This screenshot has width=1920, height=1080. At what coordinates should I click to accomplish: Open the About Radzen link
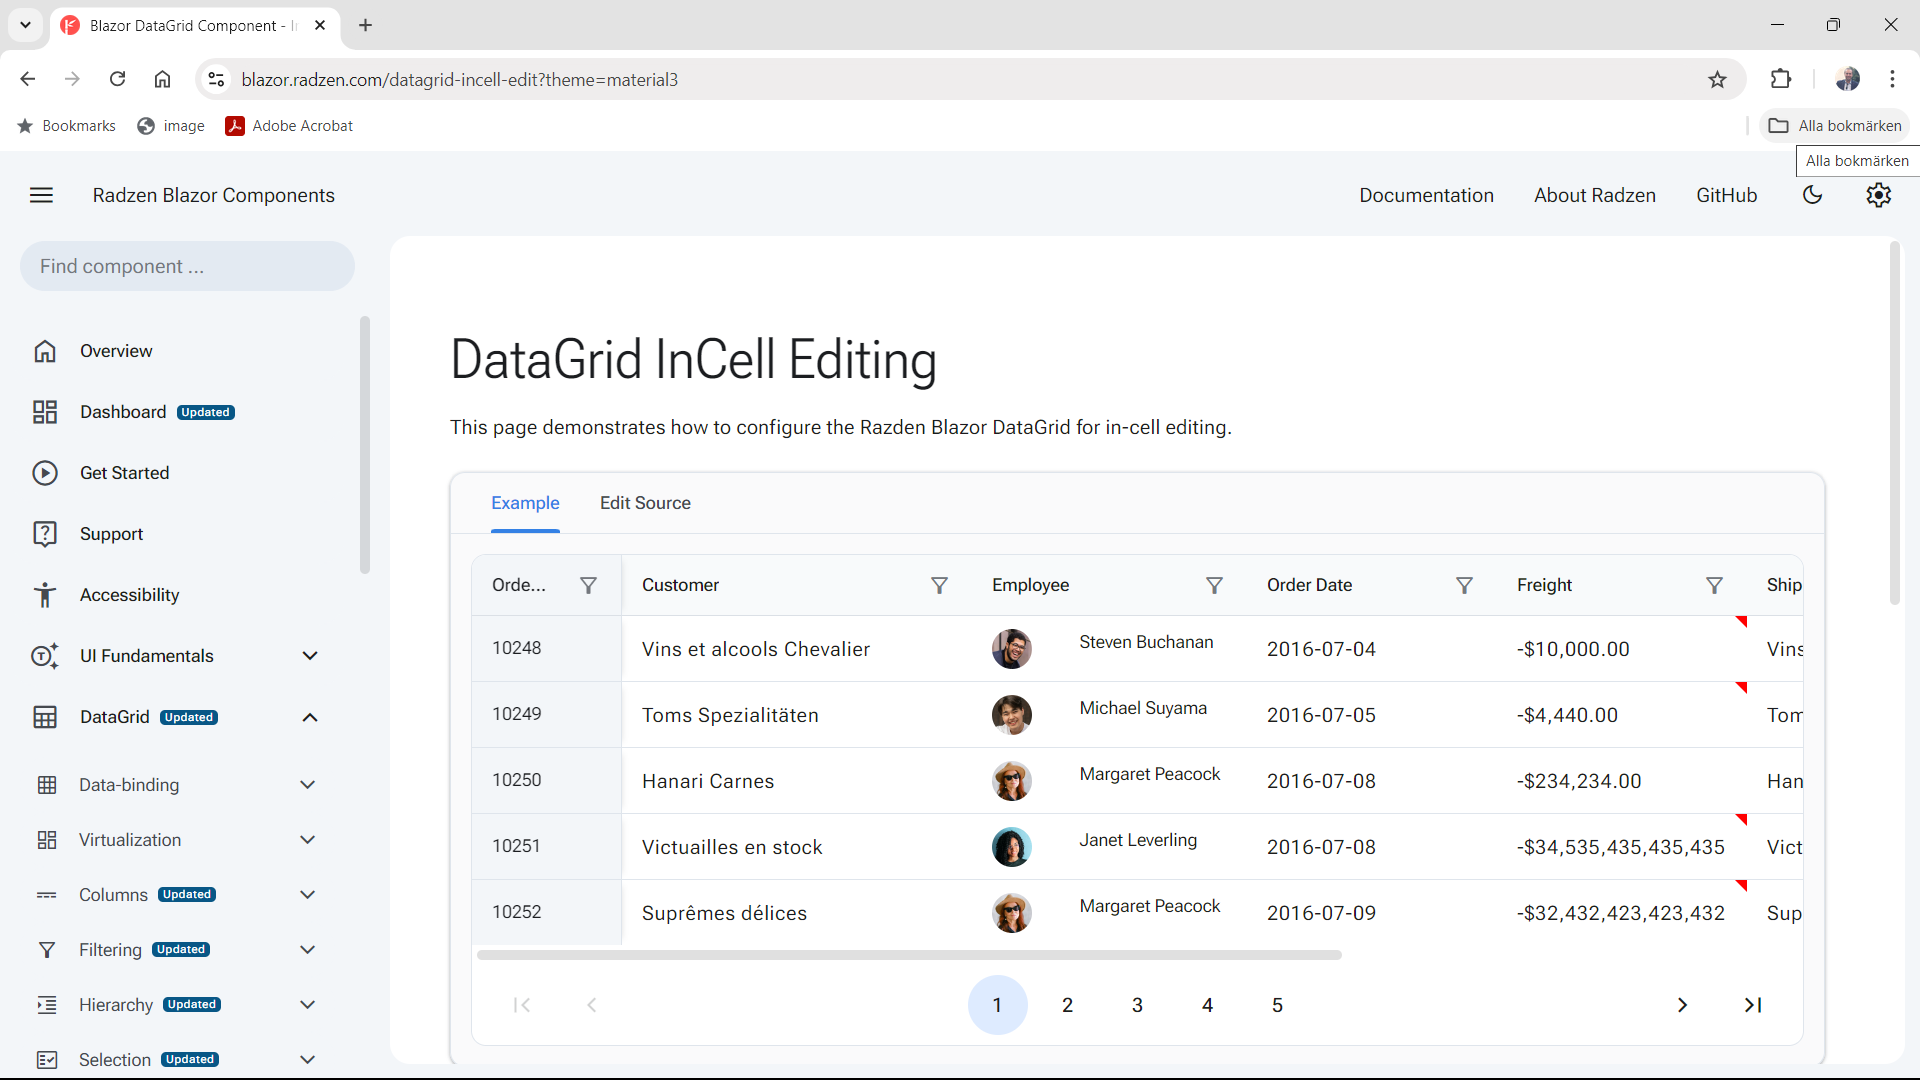[1595, 195]
